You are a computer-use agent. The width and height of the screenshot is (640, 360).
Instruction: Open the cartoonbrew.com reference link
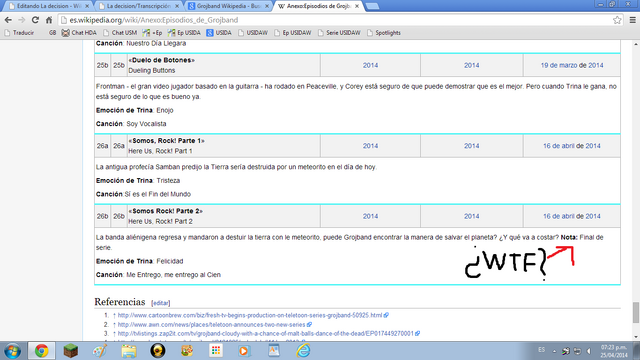point(250,315)
